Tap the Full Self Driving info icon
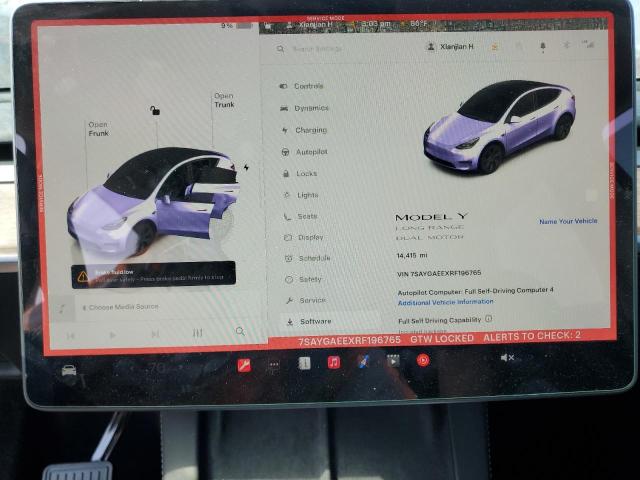The image size is (640, 480). coord(489,319)
